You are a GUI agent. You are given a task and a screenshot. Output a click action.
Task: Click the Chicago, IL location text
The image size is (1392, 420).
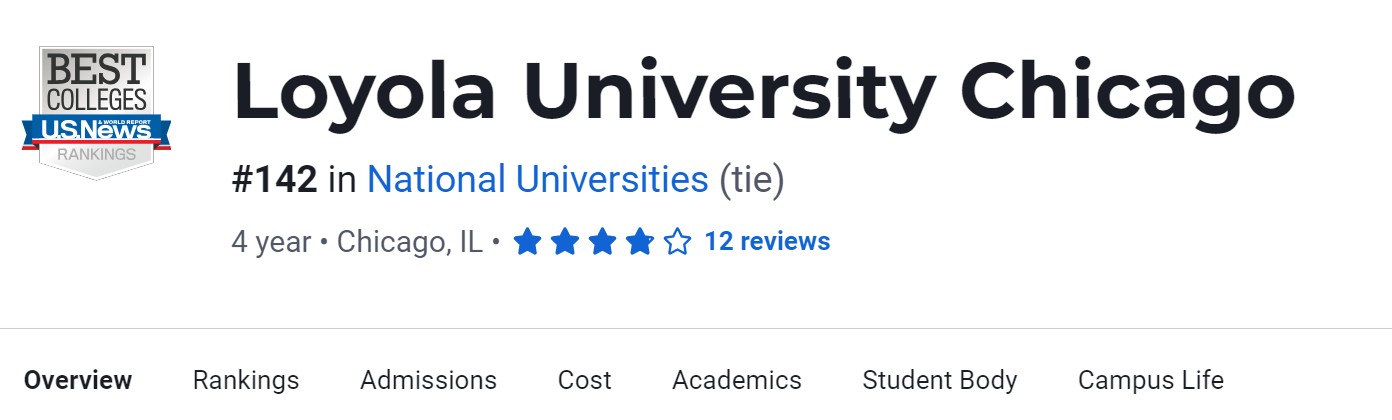410,242
